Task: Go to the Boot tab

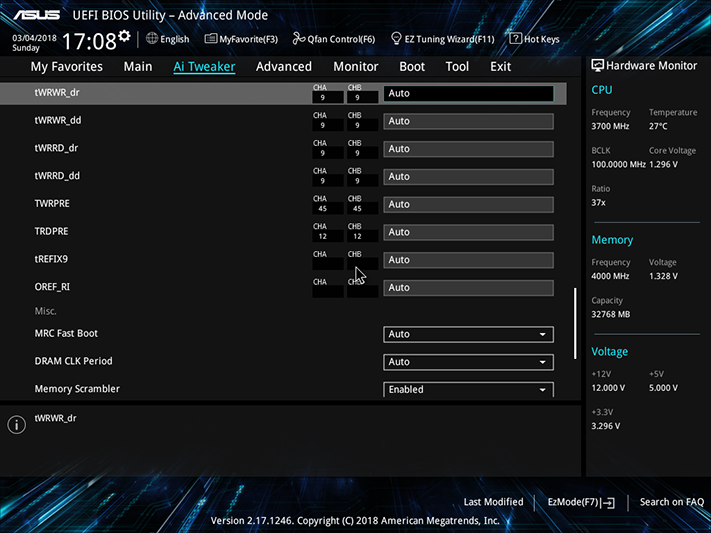Action: [412, 67]
